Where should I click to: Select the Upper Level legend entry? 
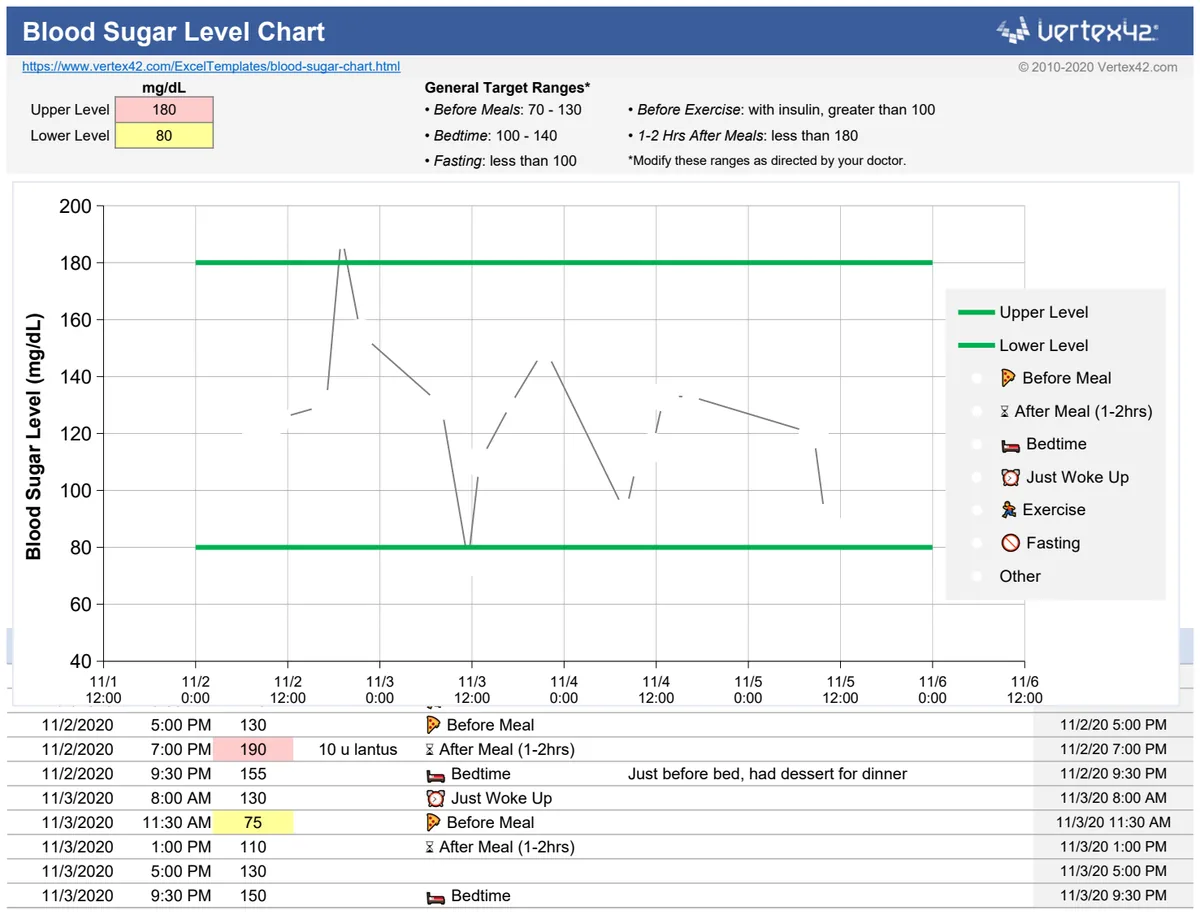[x=1023, y=312]
